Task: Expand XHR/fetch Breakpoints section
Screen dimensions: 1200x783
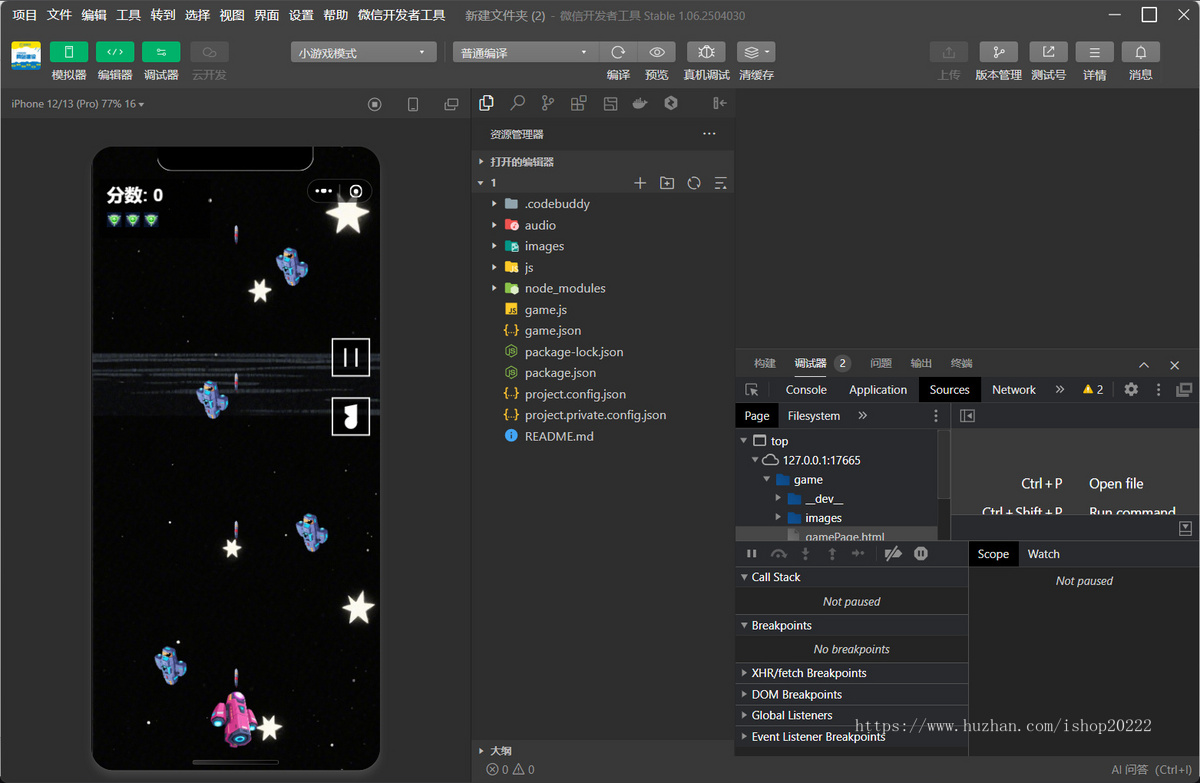Action: [852, 673]
